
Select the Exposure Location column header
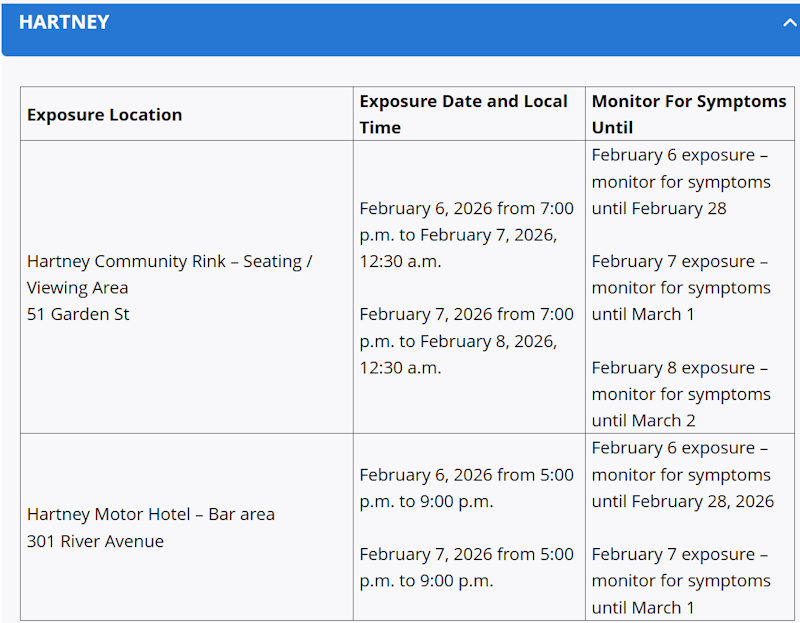pyautogui.click(x=105, y=114)
